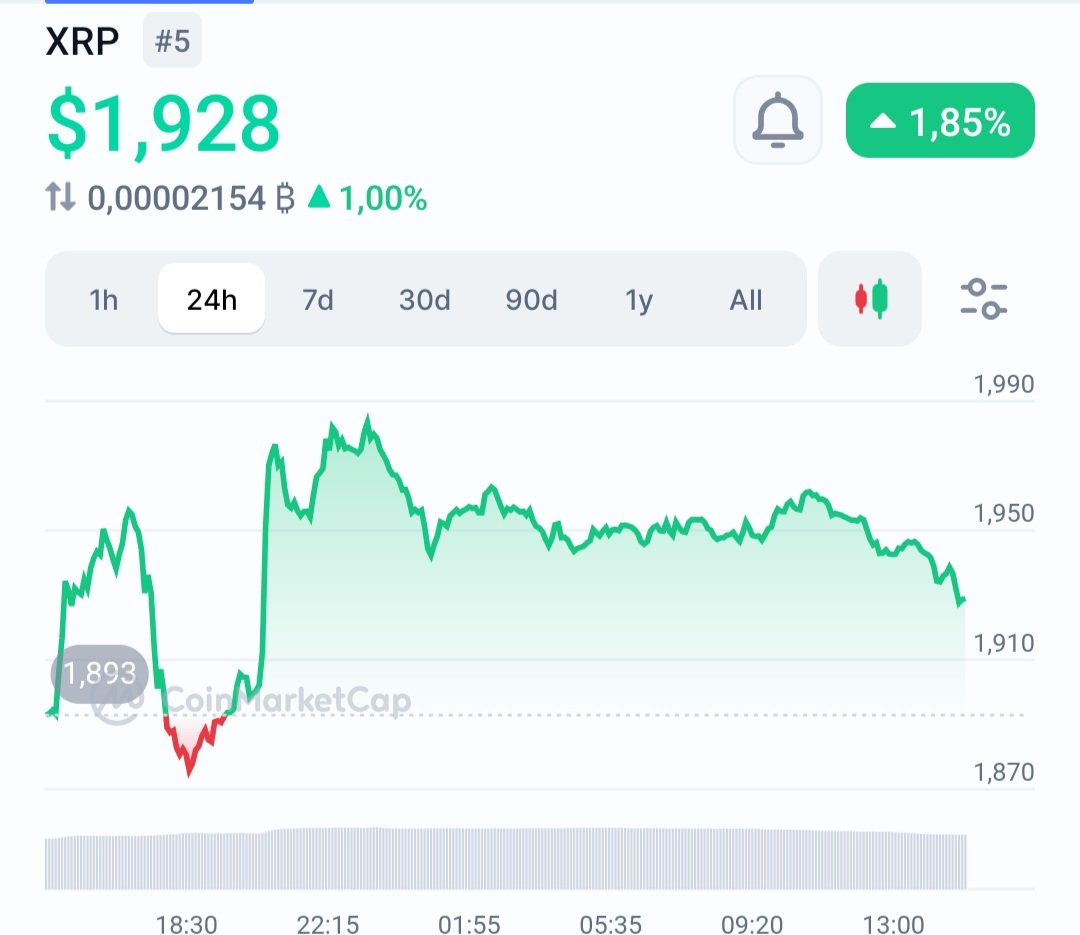Tap the volume bars below chart
1080x935 pixels.
point(506,859)
